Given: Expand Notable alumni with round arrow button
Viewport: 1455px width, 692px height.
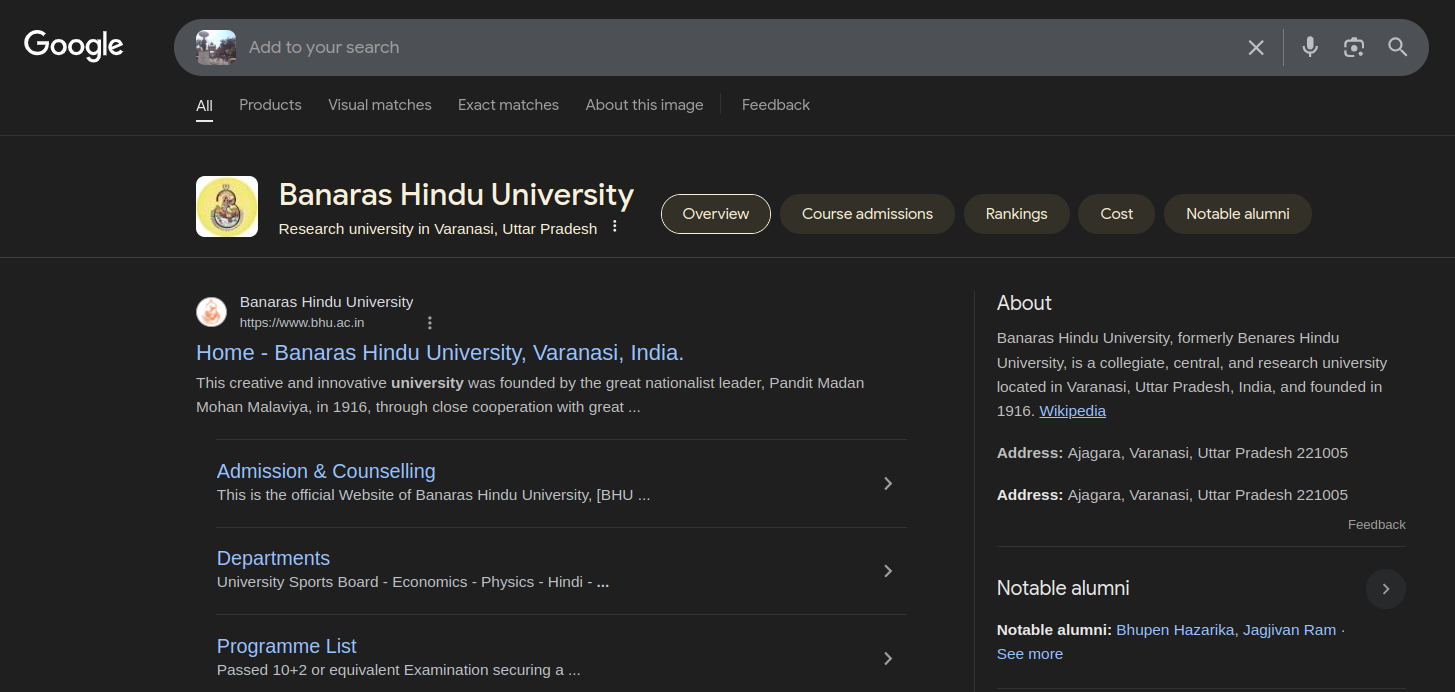Looking at the screenshot, I should (1386, 589).
